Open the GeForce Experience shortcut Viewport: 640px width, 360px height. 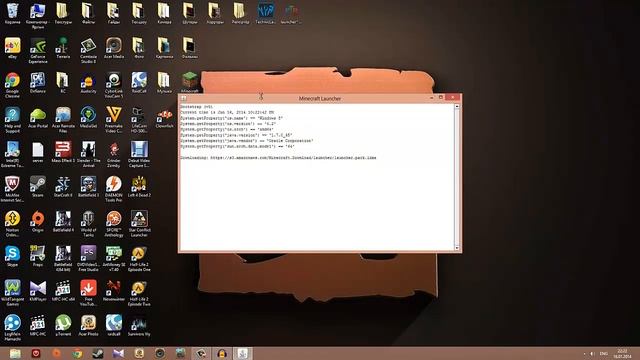(38, 51)
